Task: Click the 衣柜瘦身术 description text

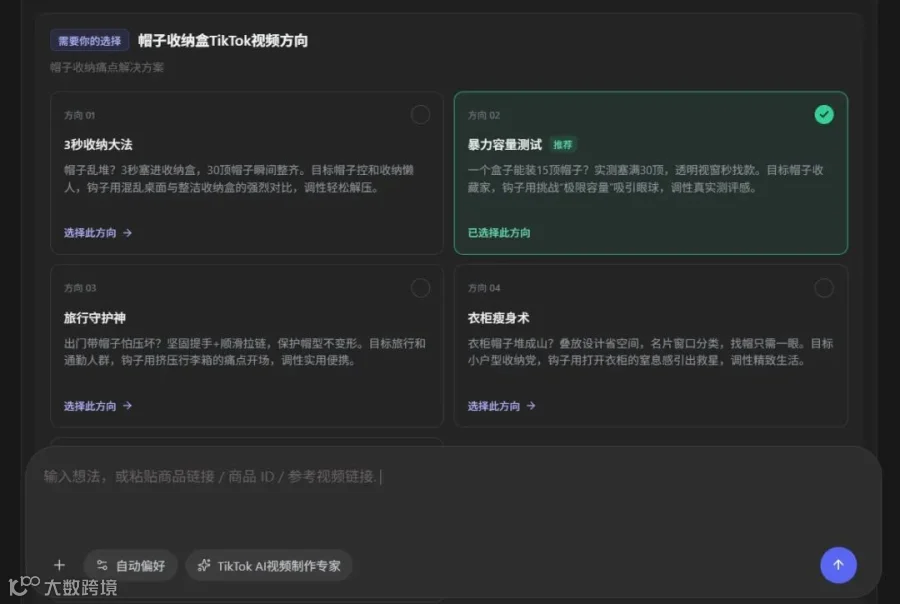Action: (x=650, y=352)
